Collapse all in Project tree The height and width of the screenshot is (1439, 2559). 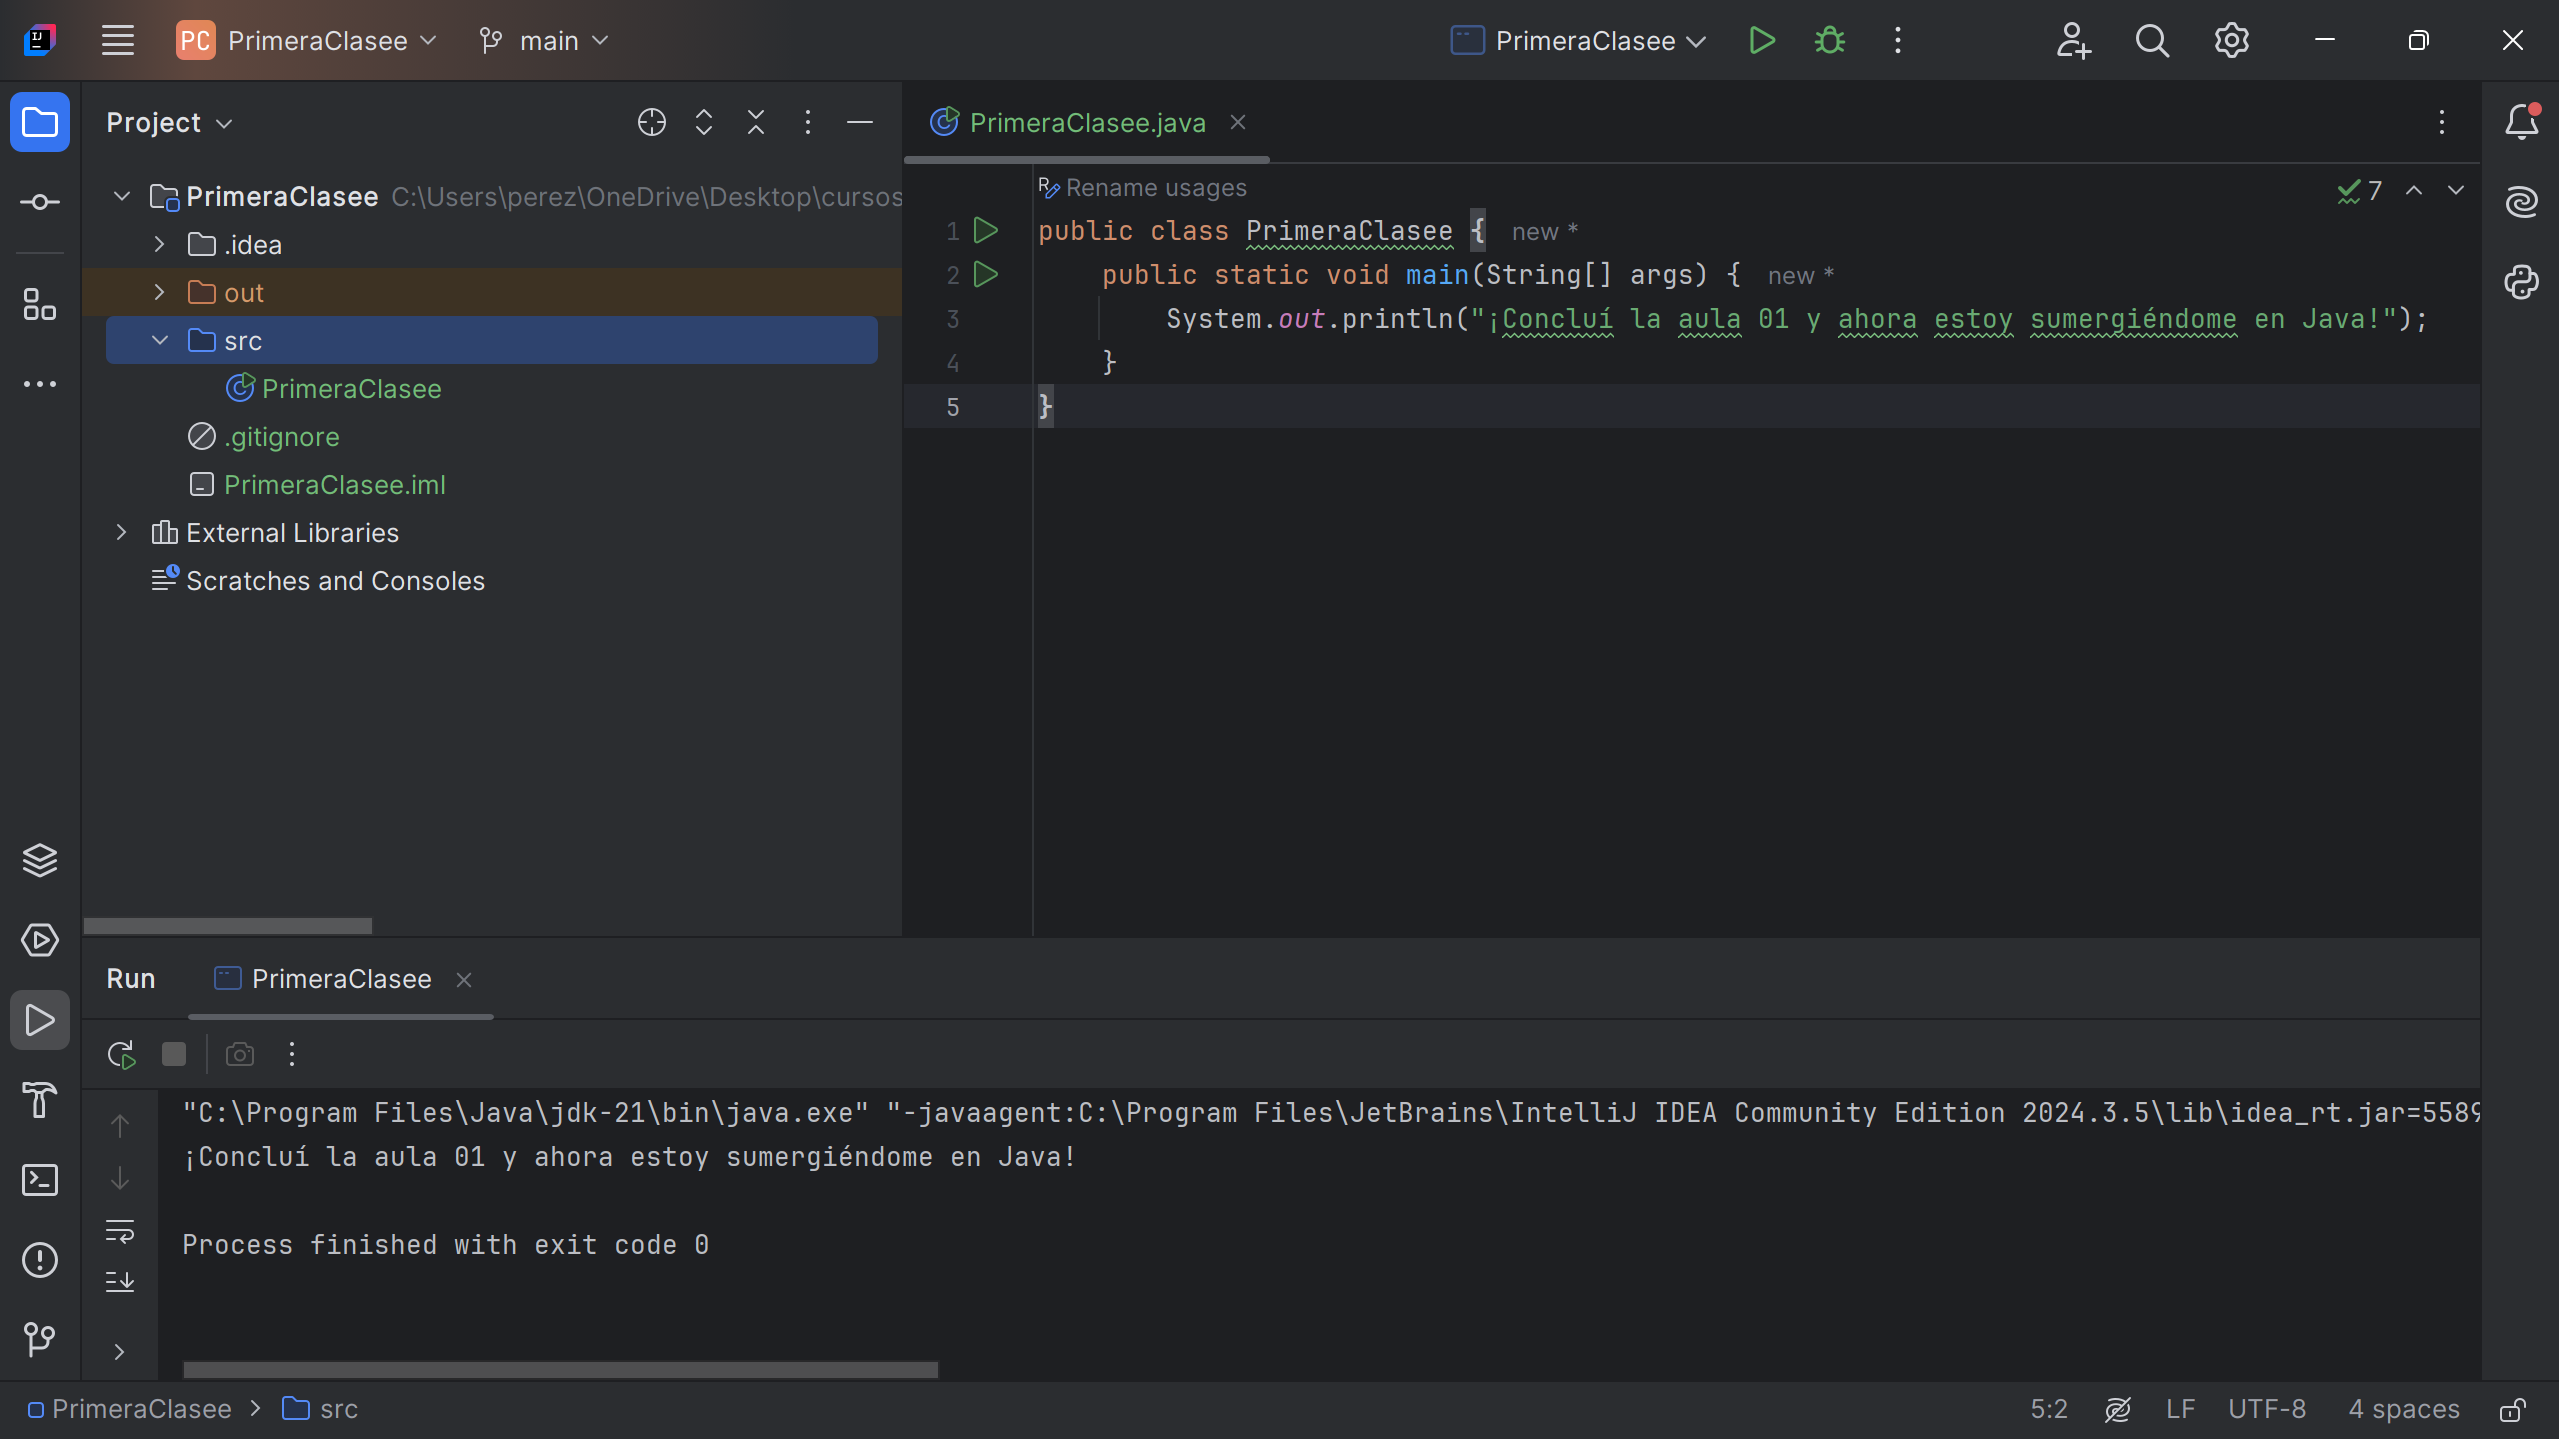coord(756,122)
